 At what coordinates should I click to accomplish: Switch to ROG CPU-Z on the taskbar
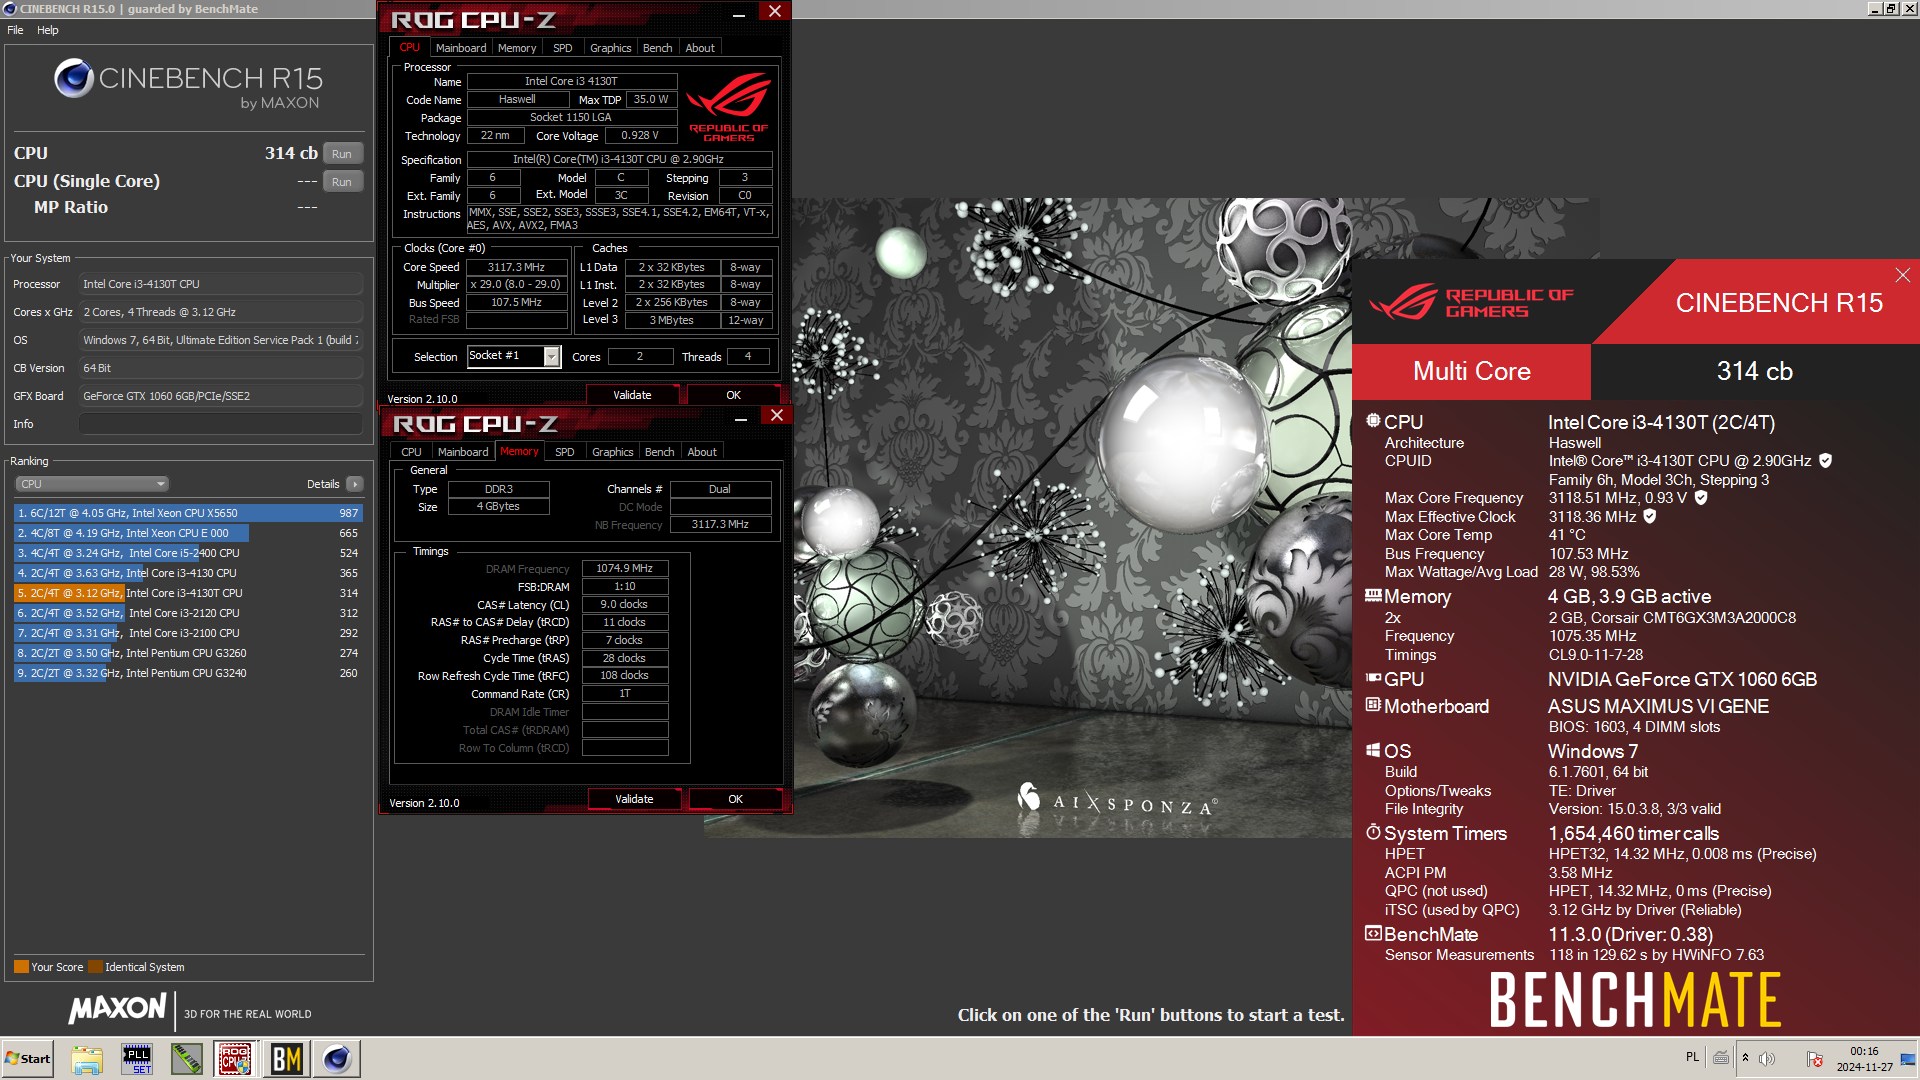pos(235,1059)
